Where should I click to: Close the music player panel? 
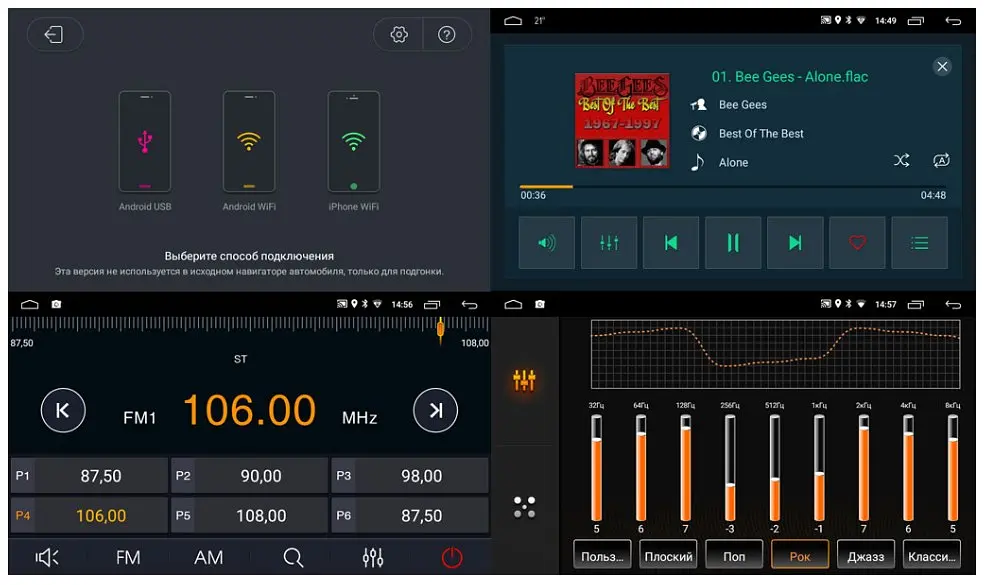coord(942,67)
